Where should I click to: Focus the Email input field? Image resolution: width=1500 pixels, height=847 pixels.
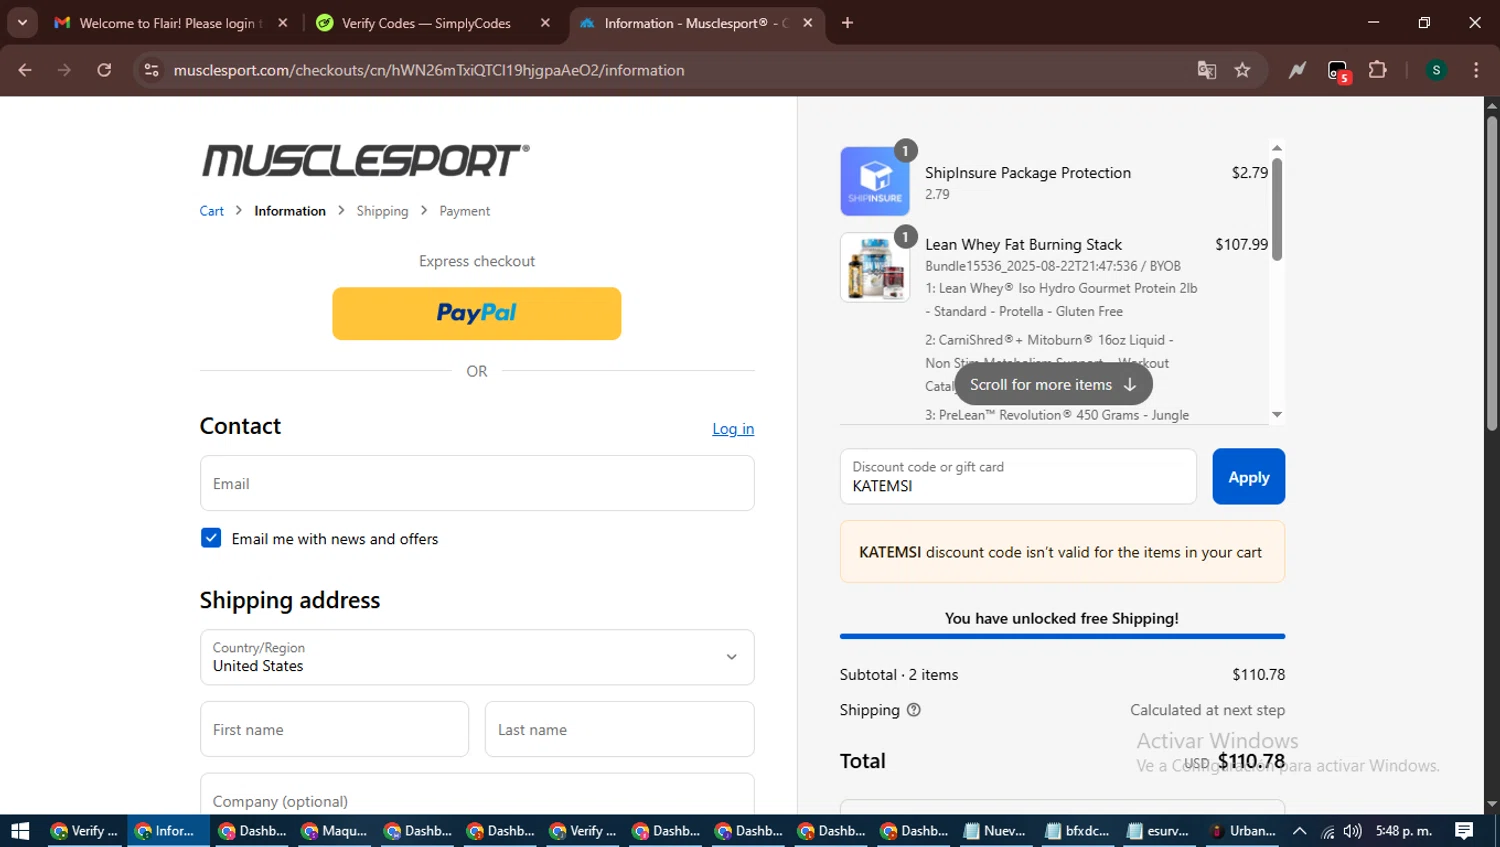pyautogui.click(x=477, y=483)
